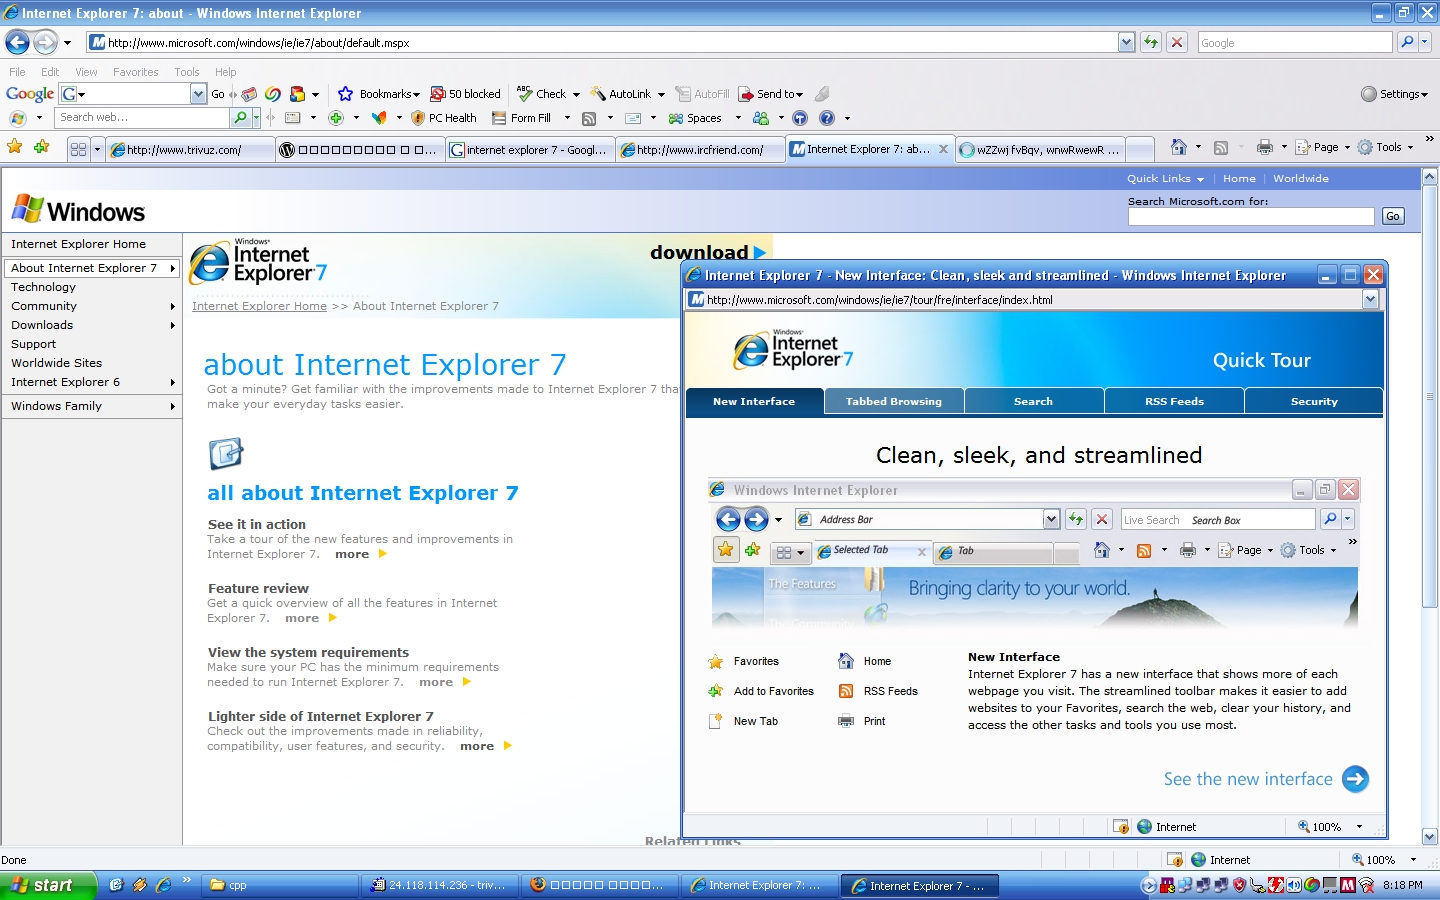
Task: Click the popup window's yellow Favorites star icon
Action: click(725, 549)
